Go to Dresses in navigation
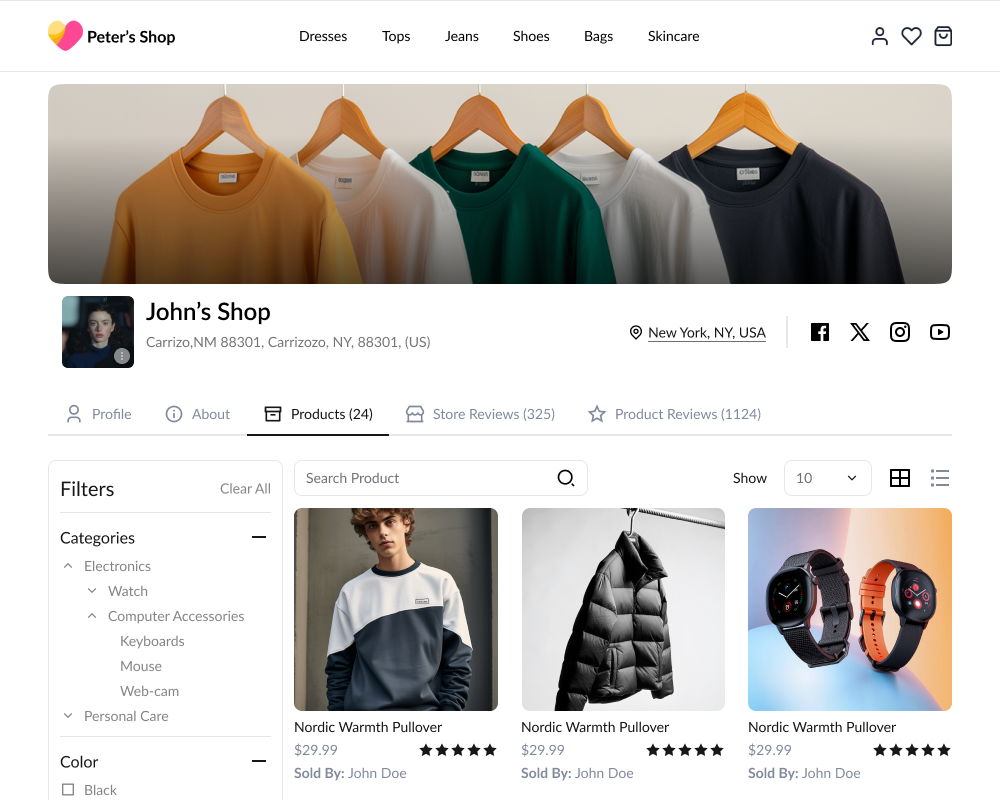Image resolution: width=1000 pixels, height=800 pixels. point(323,36)
